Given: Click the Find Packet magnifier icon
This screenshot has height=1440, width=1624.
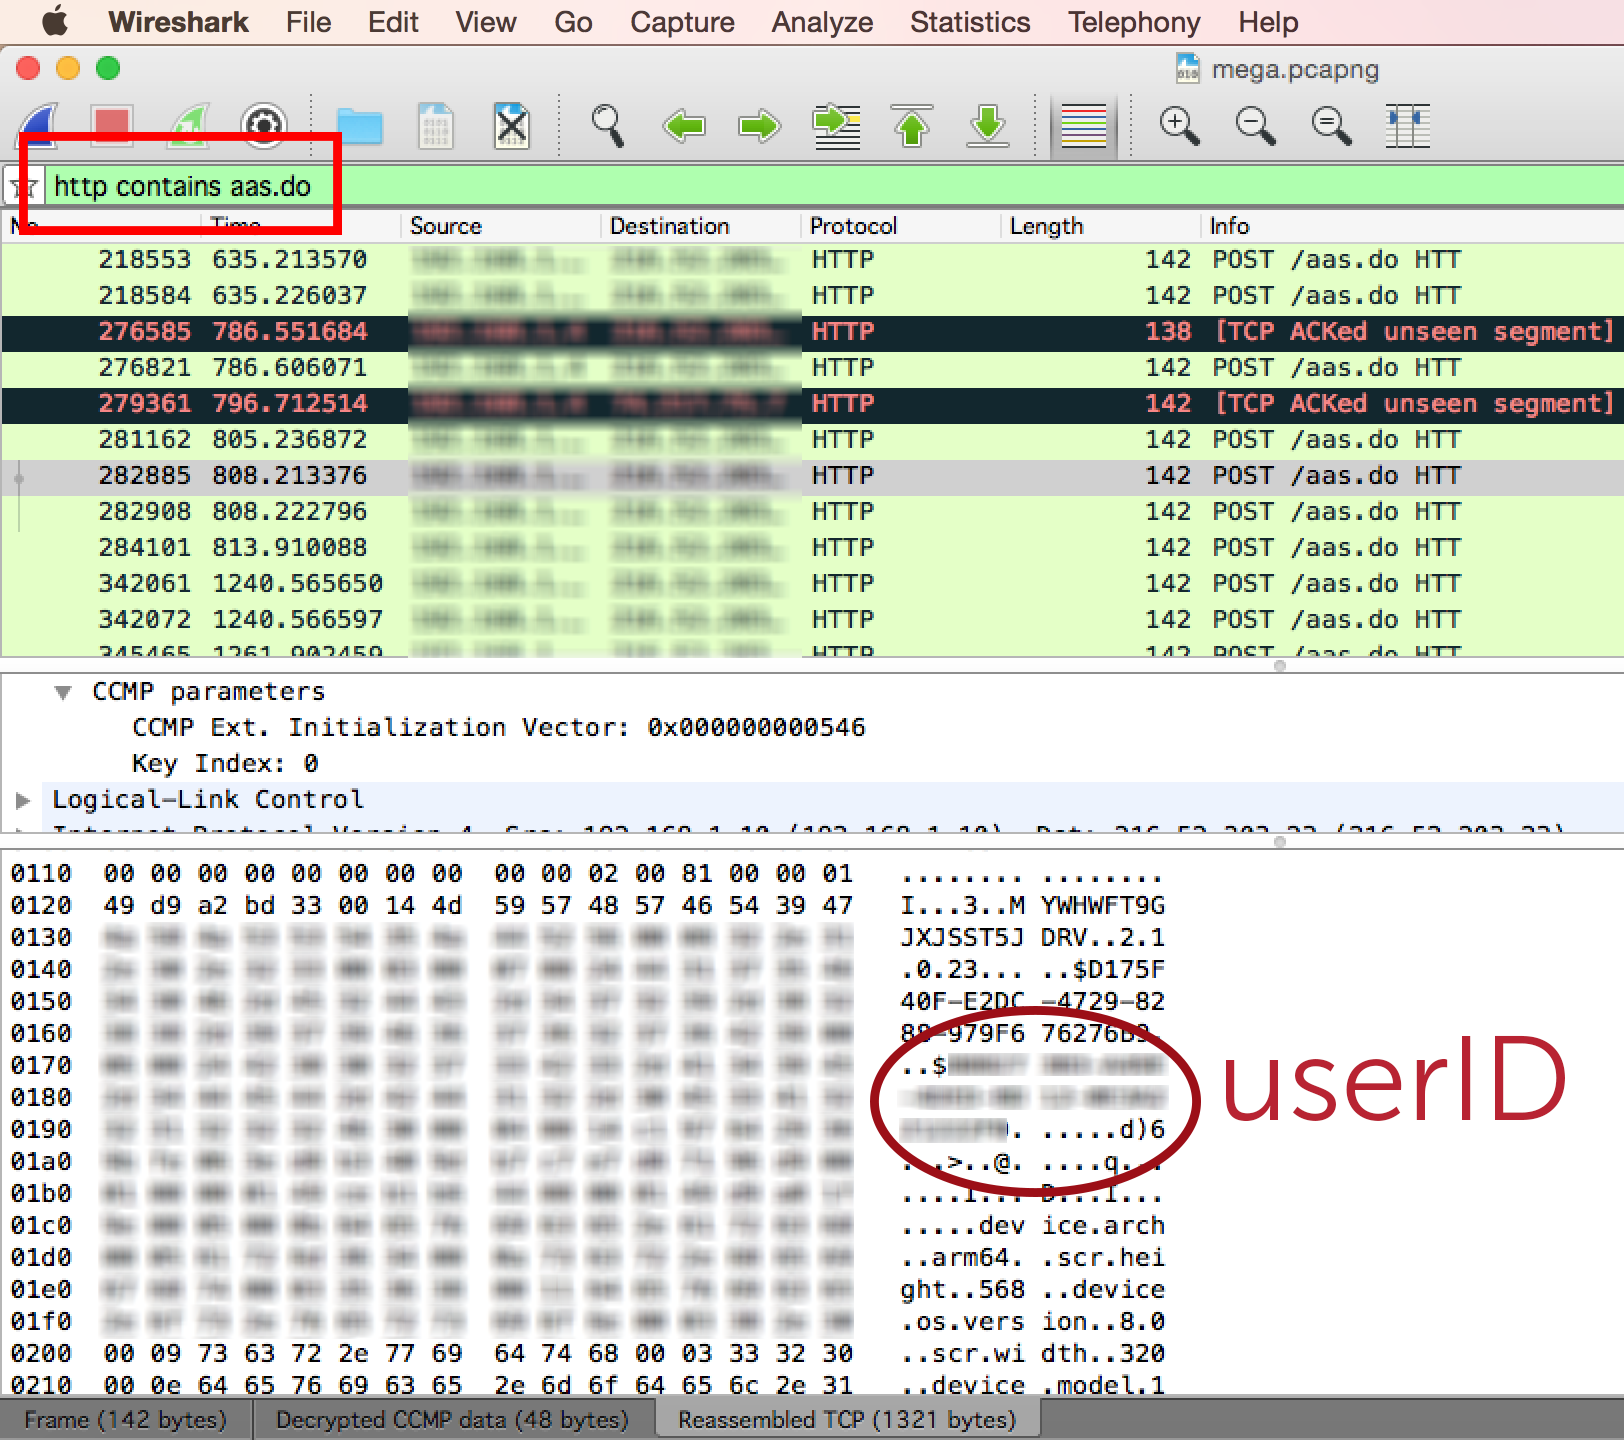Looking at the screenshot, I should click(x=607, y=126).
